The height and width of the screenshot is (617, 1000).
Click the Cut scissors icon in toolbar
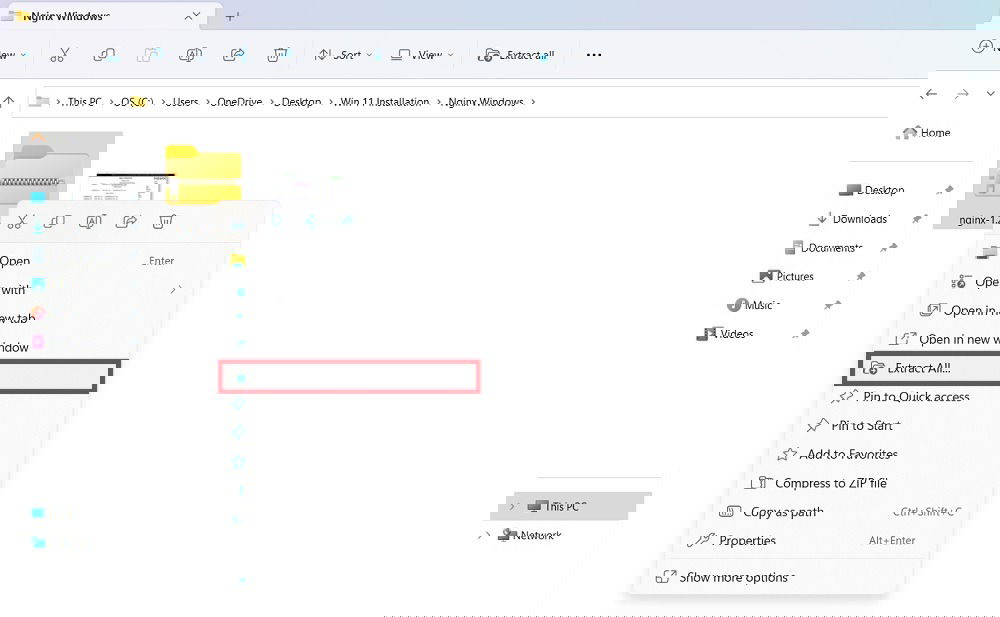point(59,55)
